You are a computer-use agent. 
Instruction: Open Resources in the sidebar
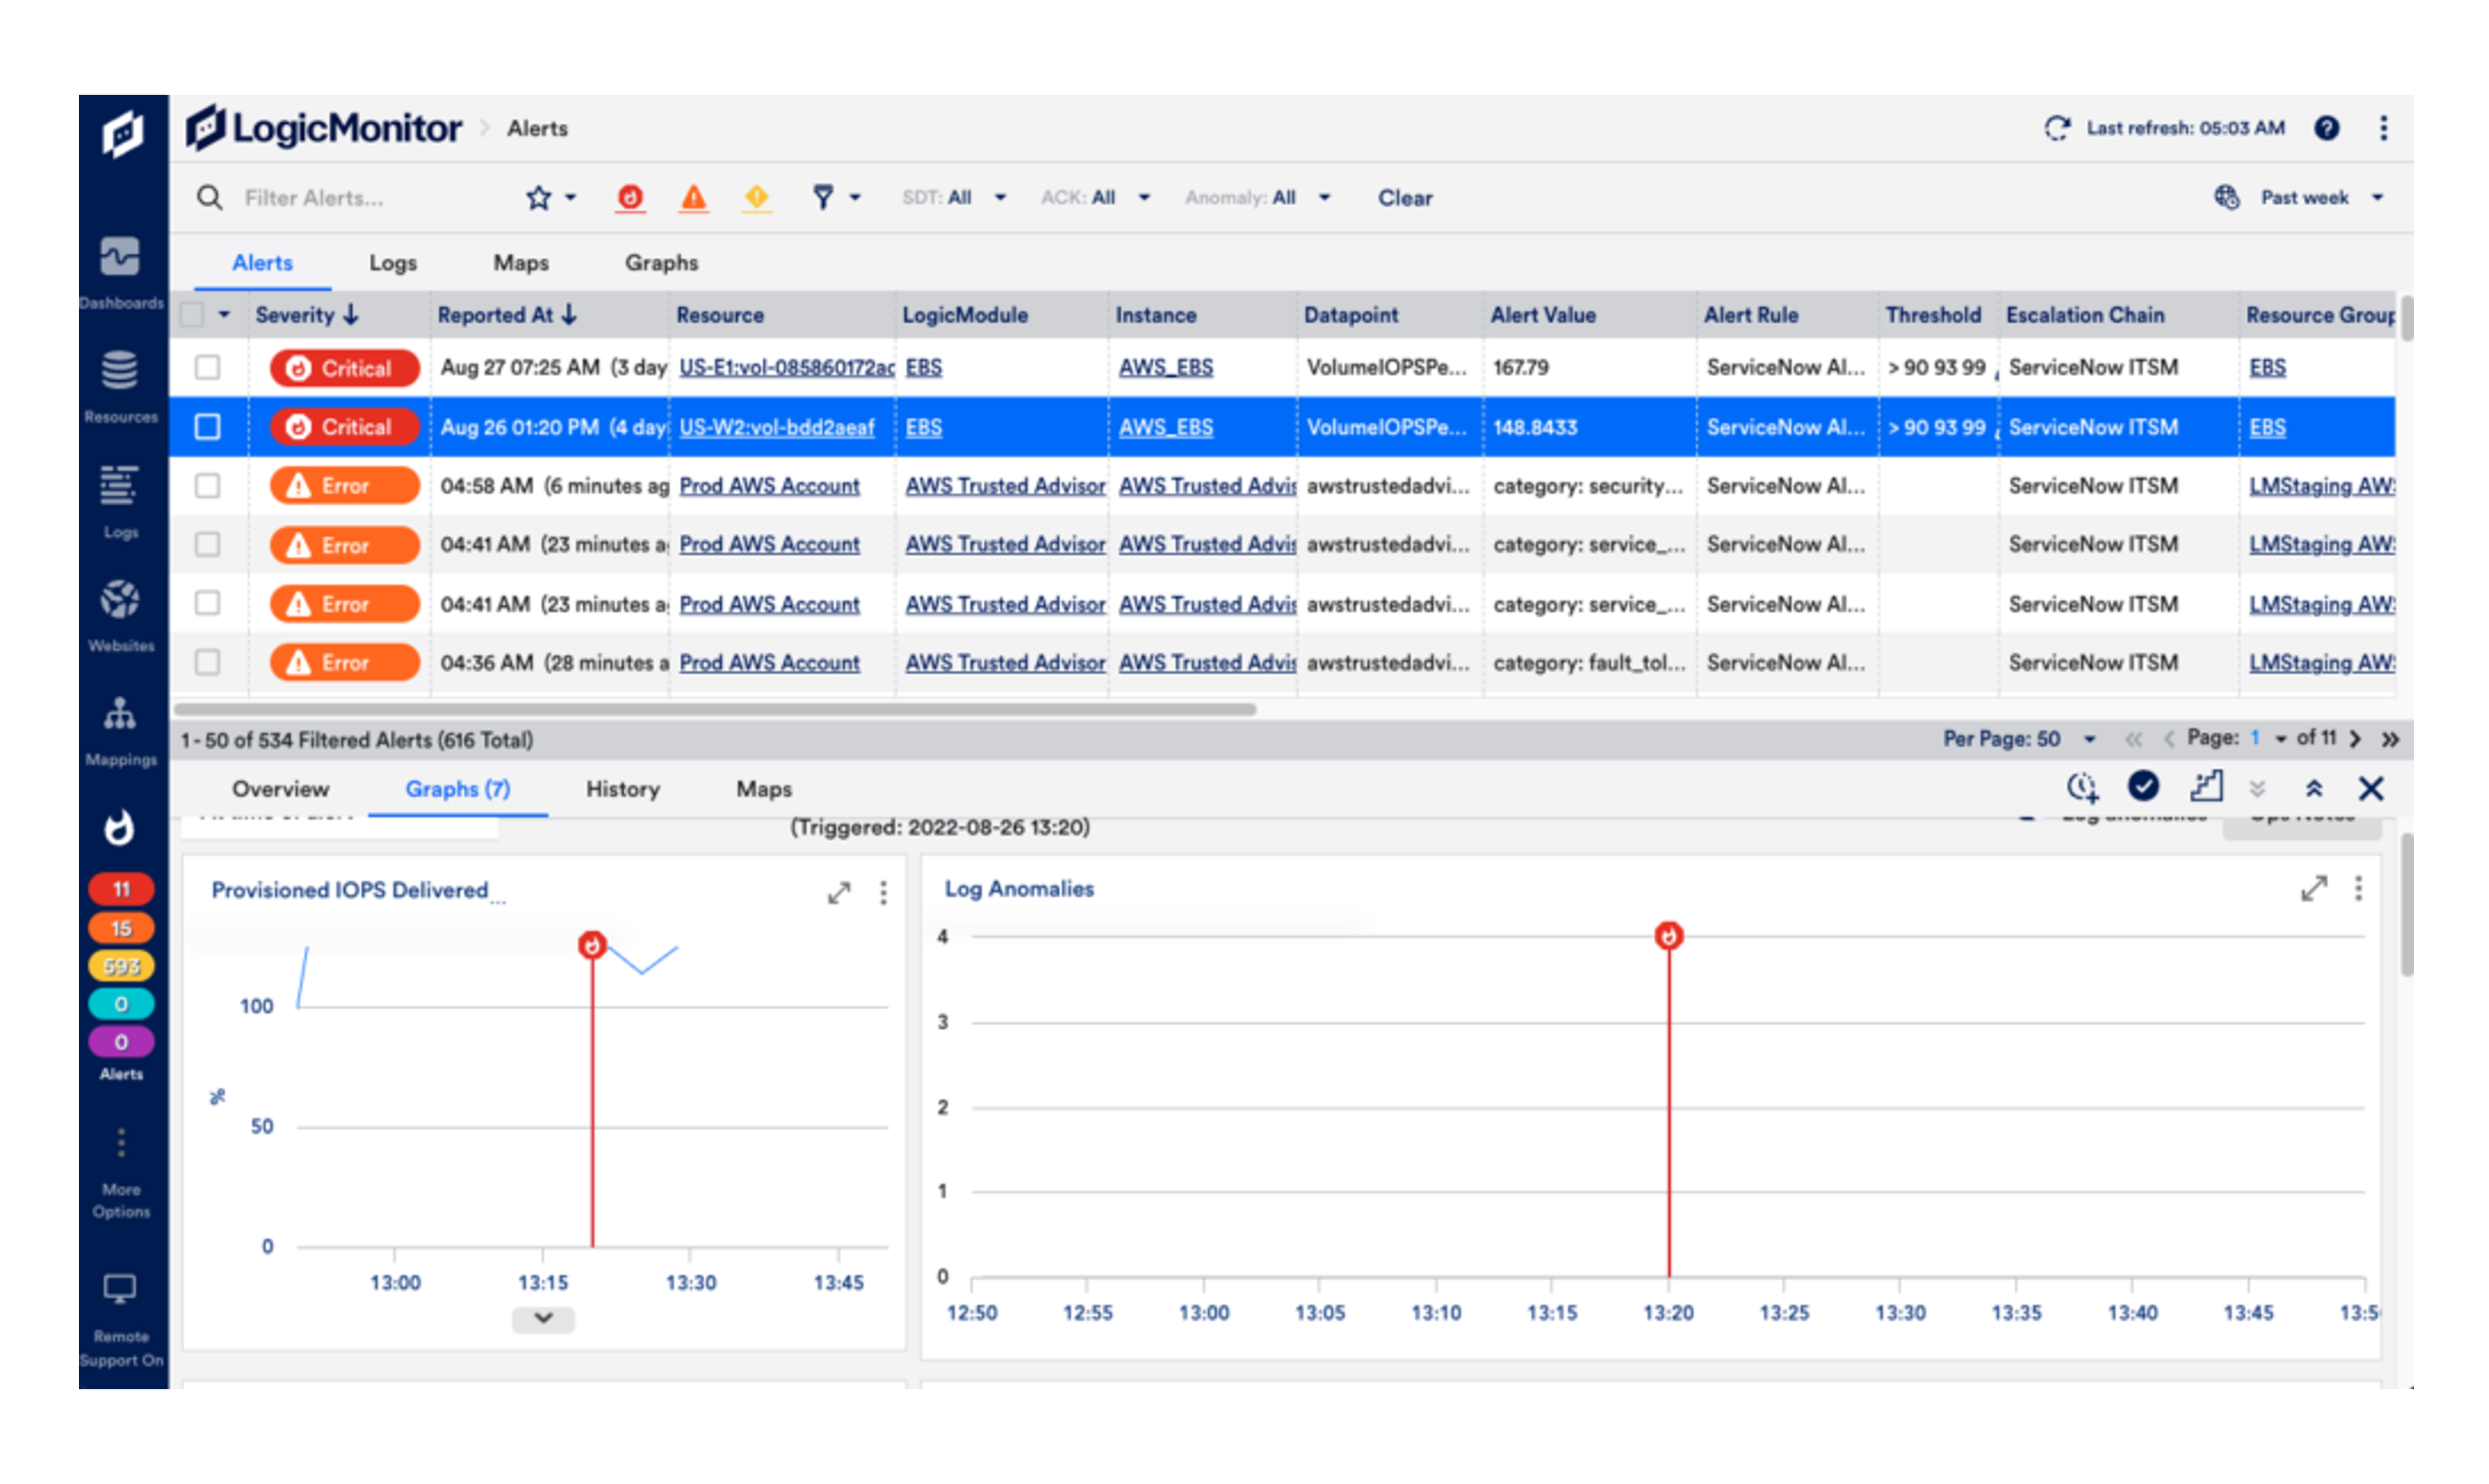pos(120,385)
